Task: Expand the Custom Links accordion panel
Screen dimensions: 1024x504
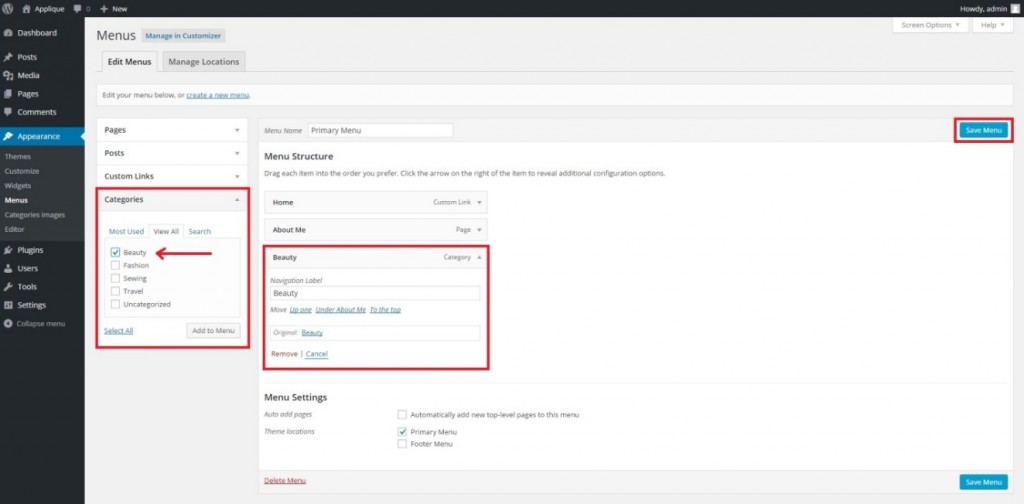Action: 172,176
